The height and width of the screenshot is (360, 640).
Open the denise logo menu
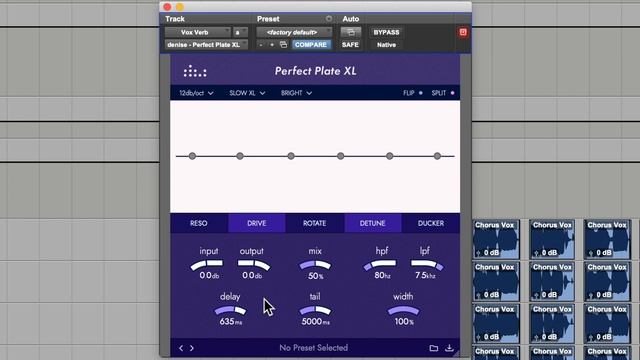(195, 71)
